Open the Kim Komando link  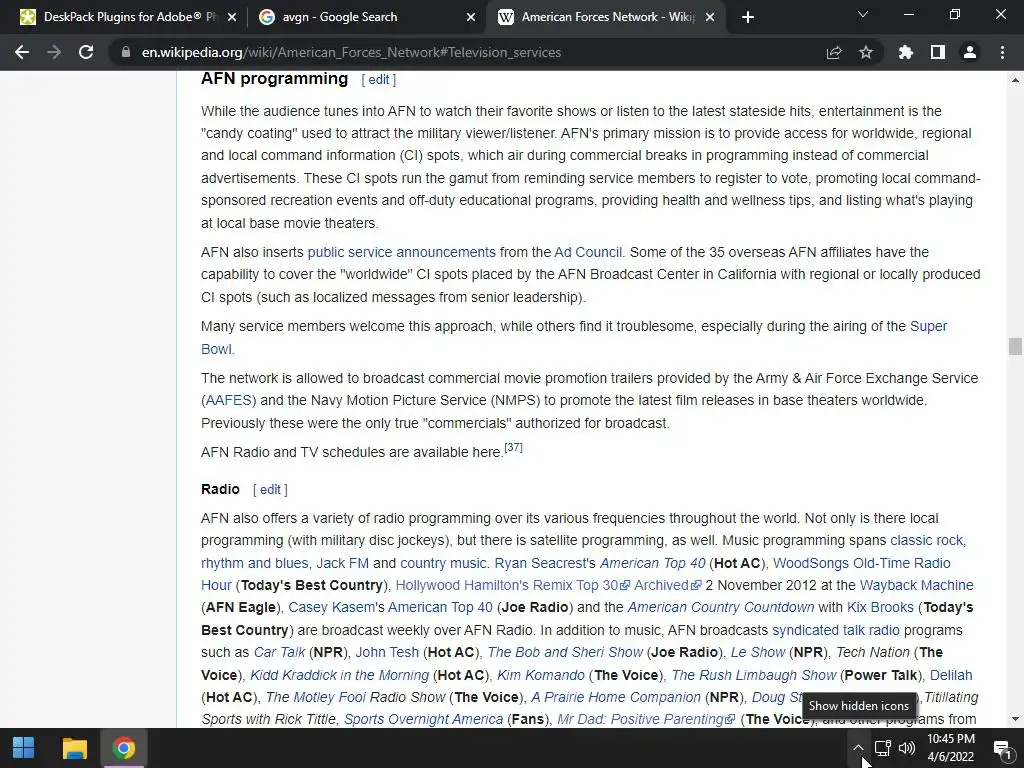[541, 675]
